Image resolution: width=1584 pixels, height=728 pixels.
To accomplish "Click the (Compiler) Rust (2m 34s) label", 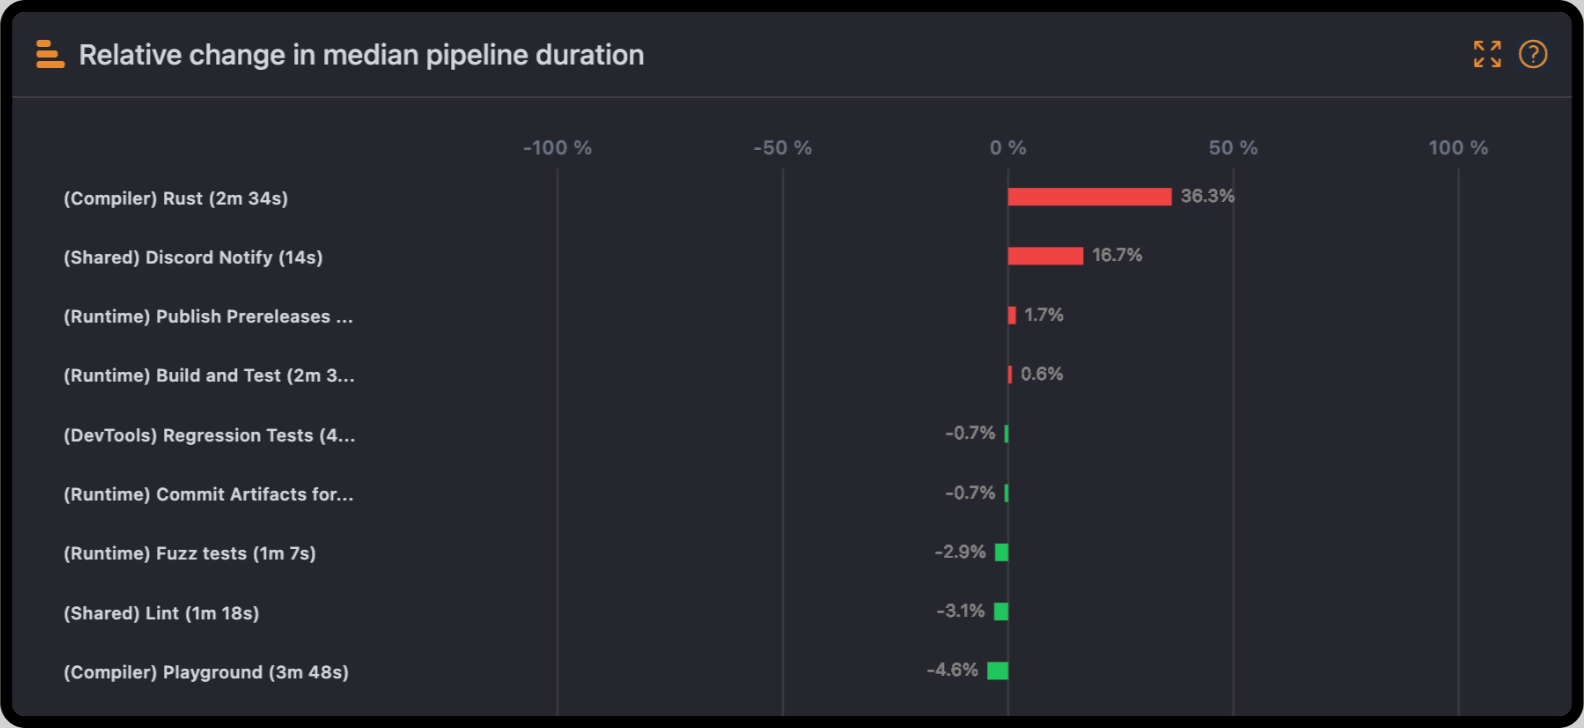I will (176, 199).
